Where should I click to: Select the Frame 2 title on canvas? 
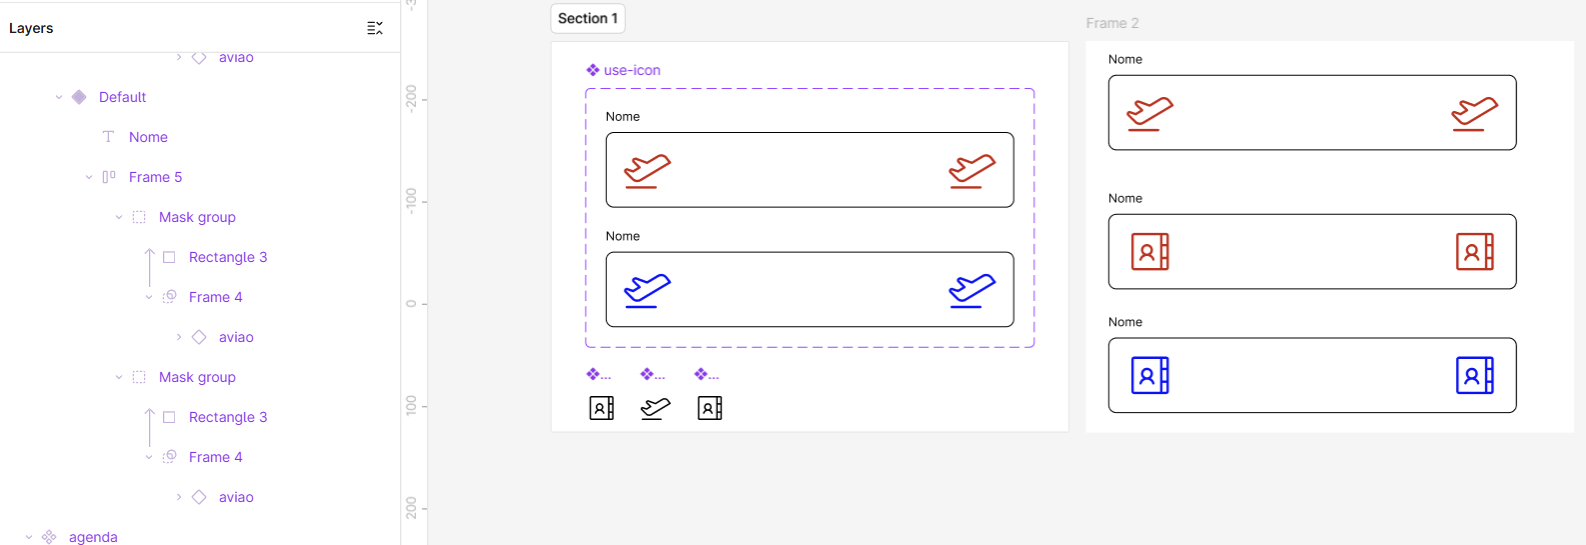click(x=1112, y=23)
